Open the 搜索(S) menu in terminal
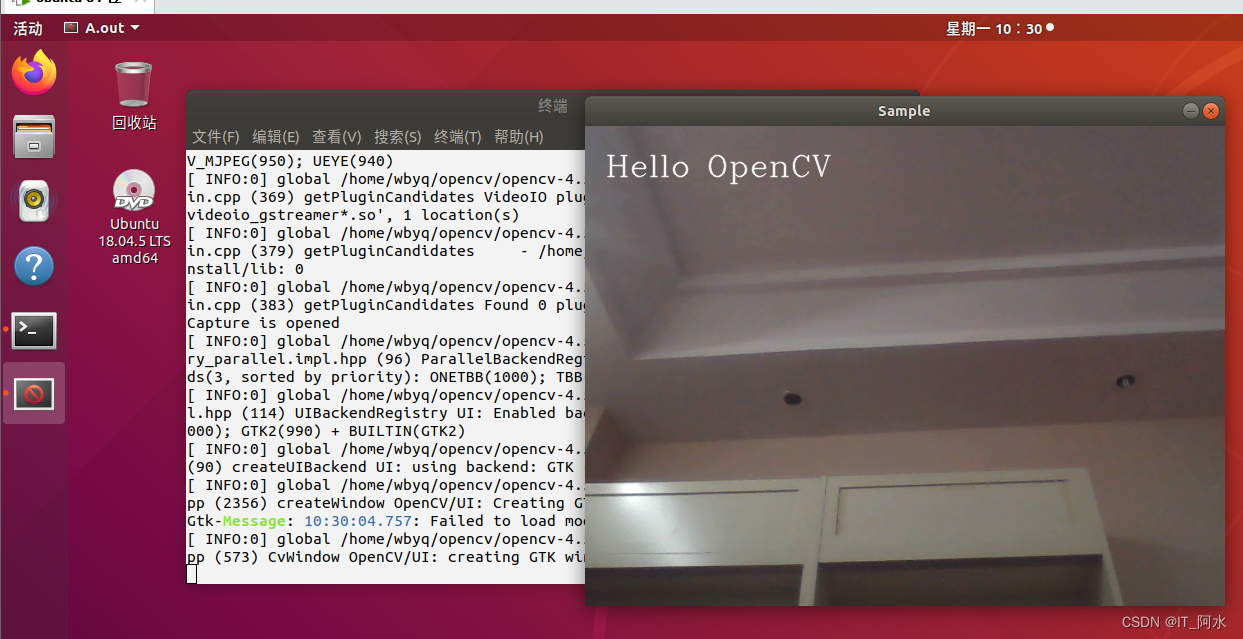 (398, 137)
